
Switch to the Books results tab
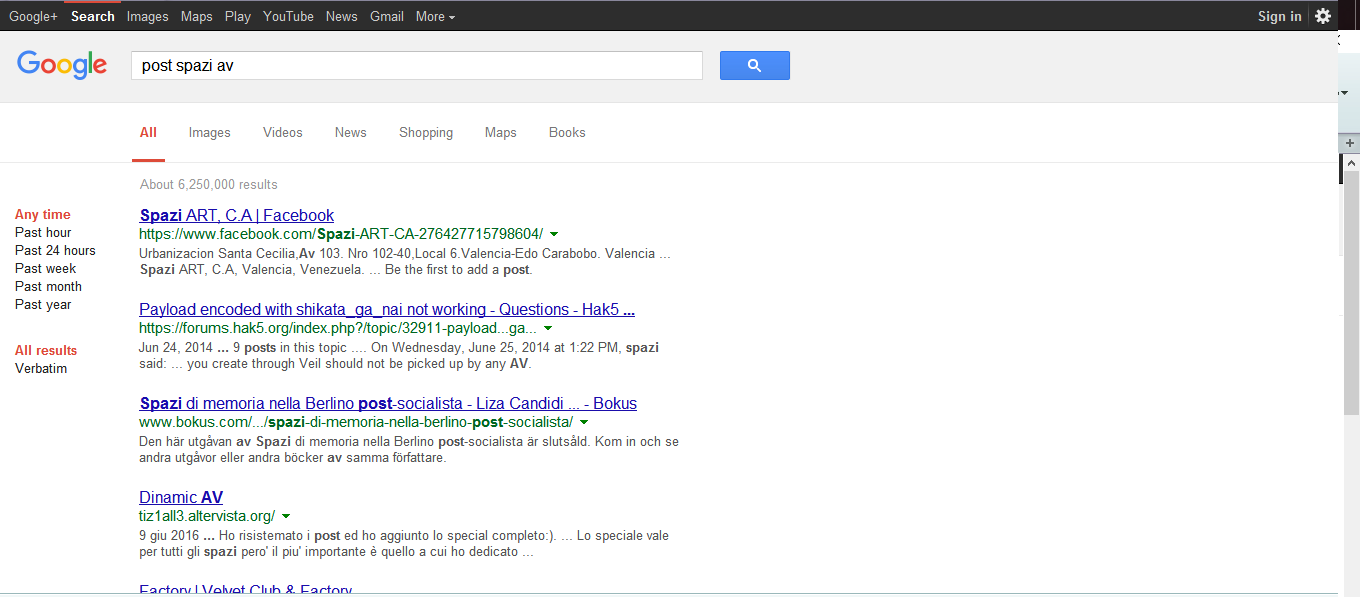[x=567, y=132]
